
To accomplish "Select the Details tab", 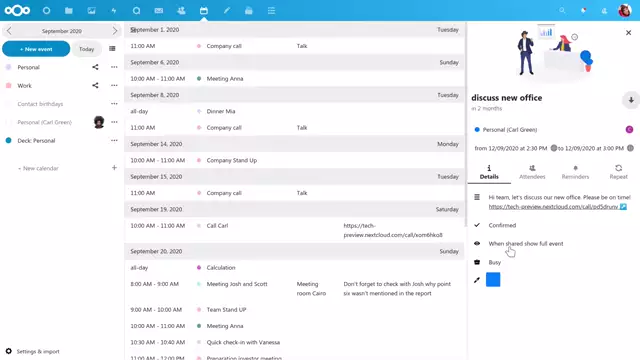I will (489, 173).
